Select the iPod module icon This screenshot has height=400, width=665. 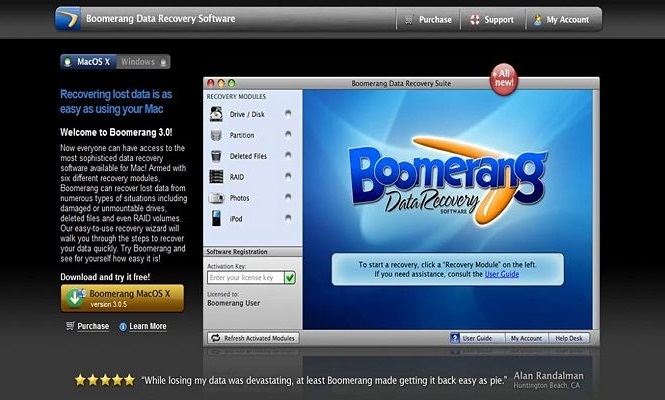point(216,218)
